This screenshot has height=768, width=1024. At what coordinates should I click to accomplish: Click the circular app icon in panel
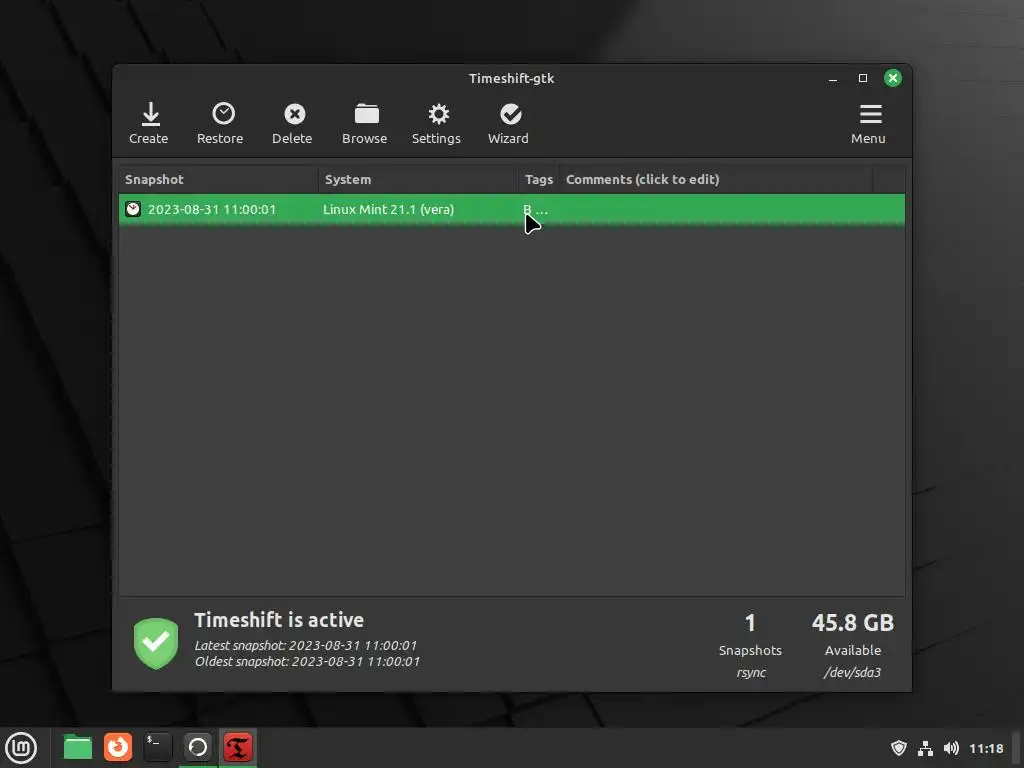(x=198, y=748)
